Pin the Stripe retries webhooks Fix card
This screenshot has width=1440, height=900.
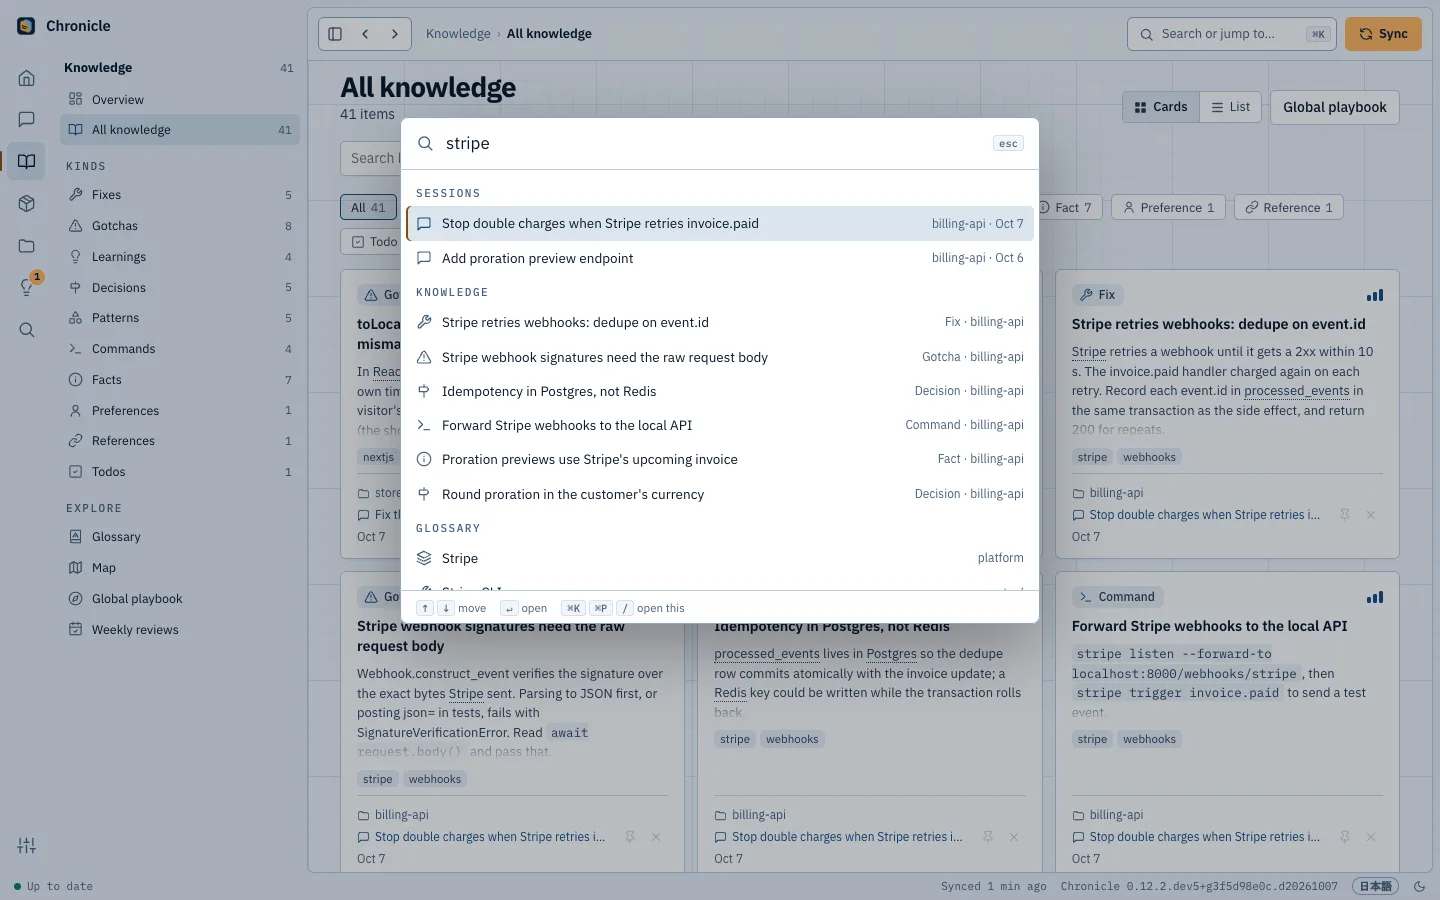tap(1345, 515)
